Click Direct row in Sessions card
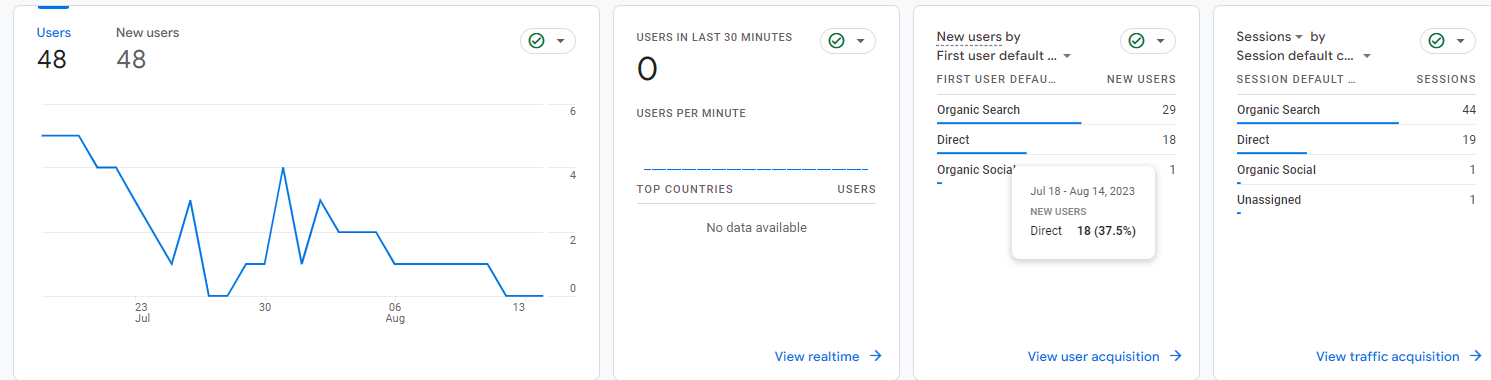The image size is (1491, 380). [1356, 140]
